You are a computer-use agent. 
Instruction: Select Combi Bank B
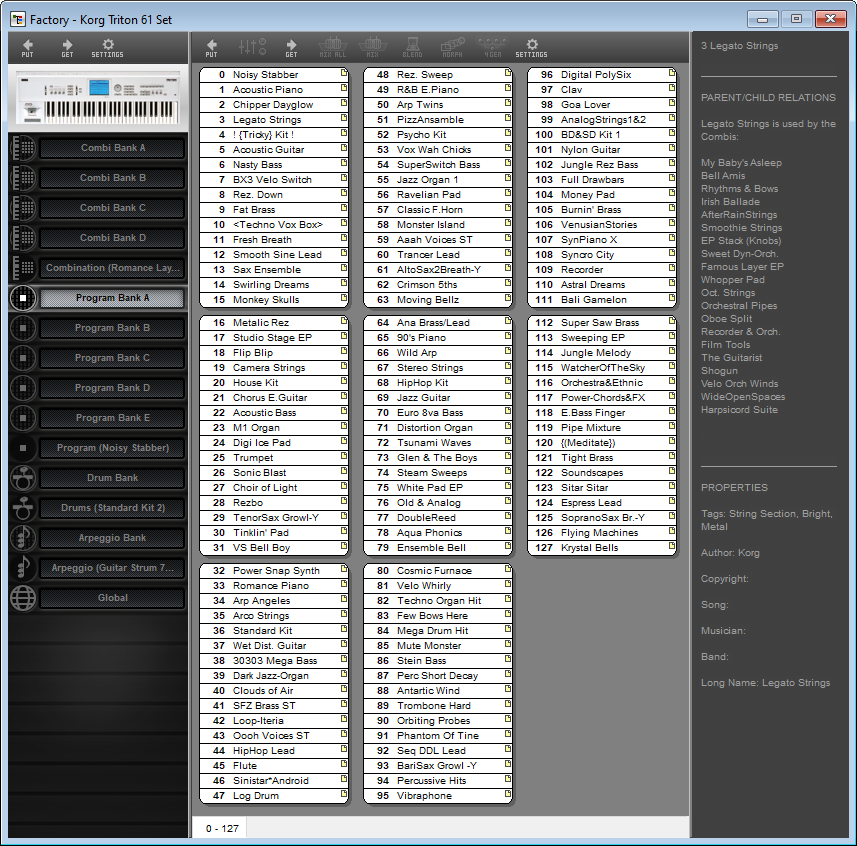tap(112, 178)
